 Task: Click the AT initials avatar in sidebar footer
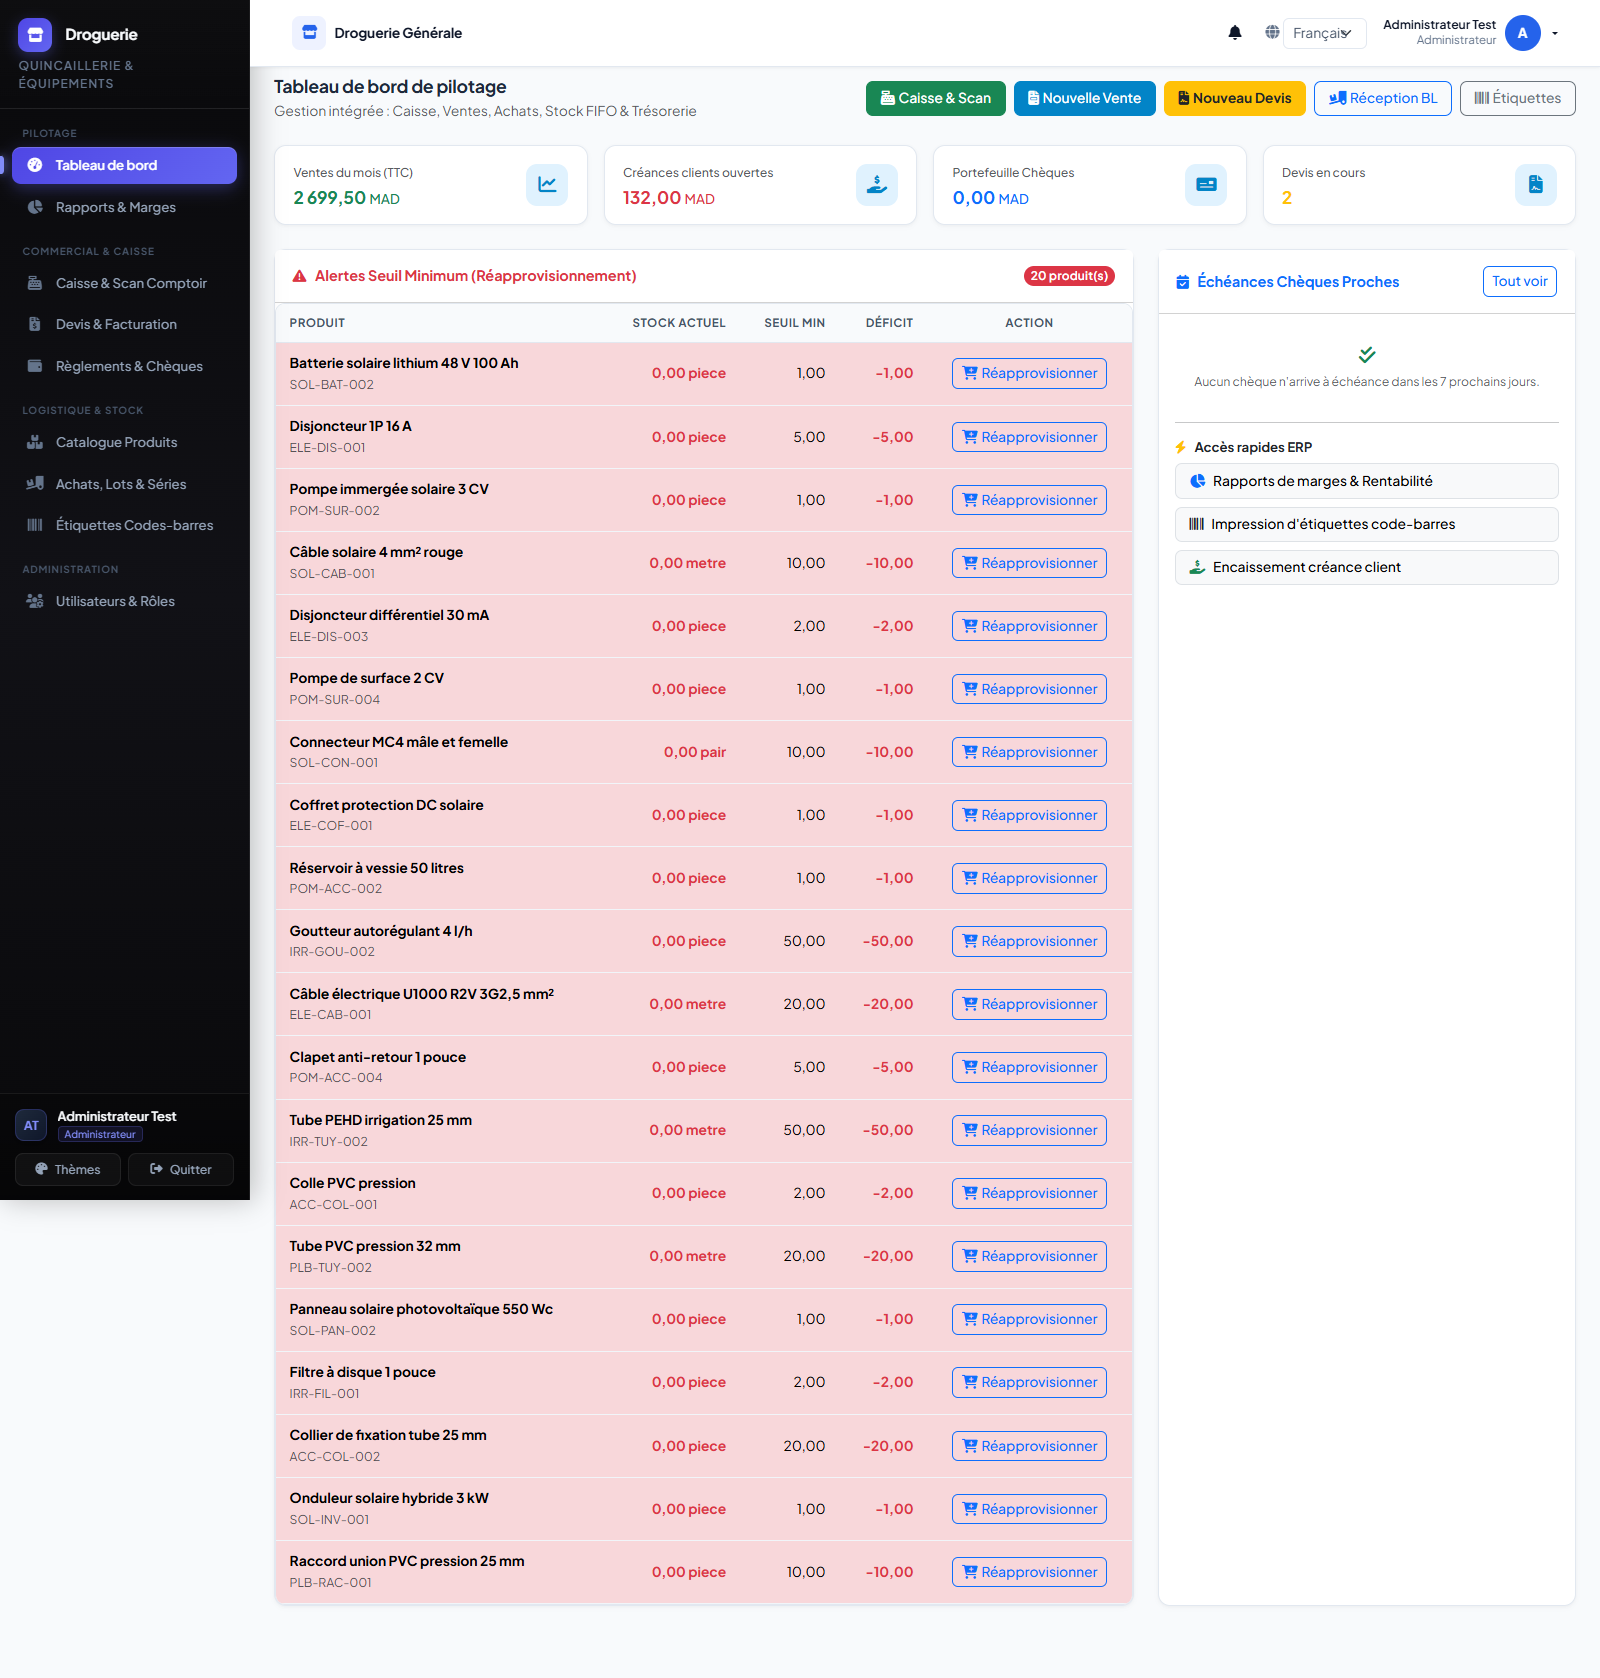31,1125
